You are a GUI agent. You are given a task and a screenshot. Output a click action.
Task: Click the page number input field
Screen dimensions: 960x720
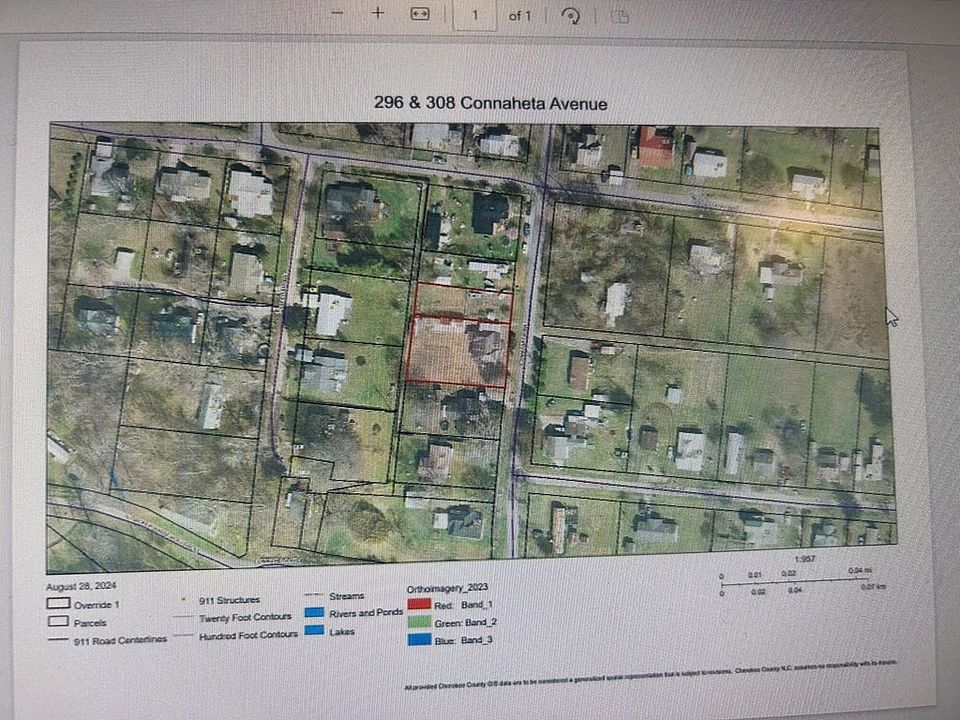pos(474,15)
